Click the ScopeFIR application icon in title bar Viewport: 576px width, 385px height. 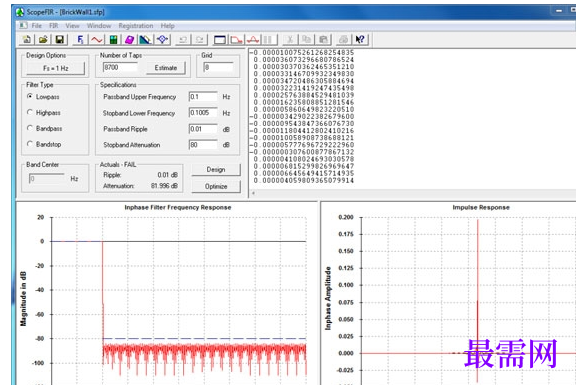[20, 12]
